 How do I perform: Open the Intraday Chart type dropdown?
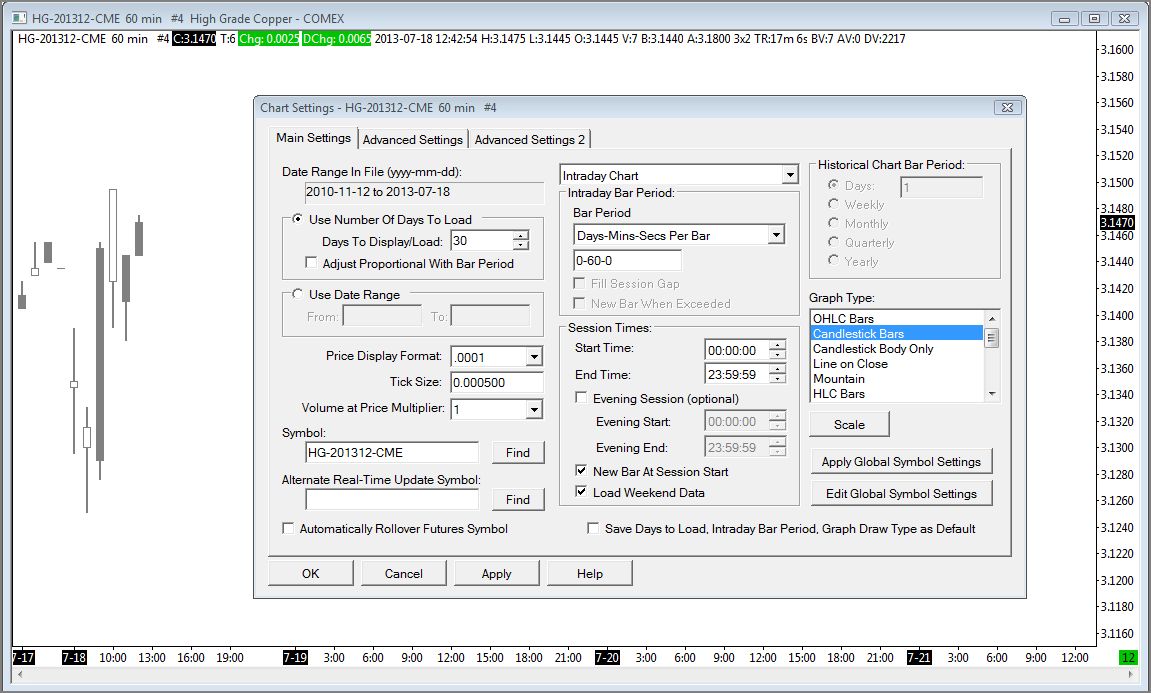(x=790, y=175)
